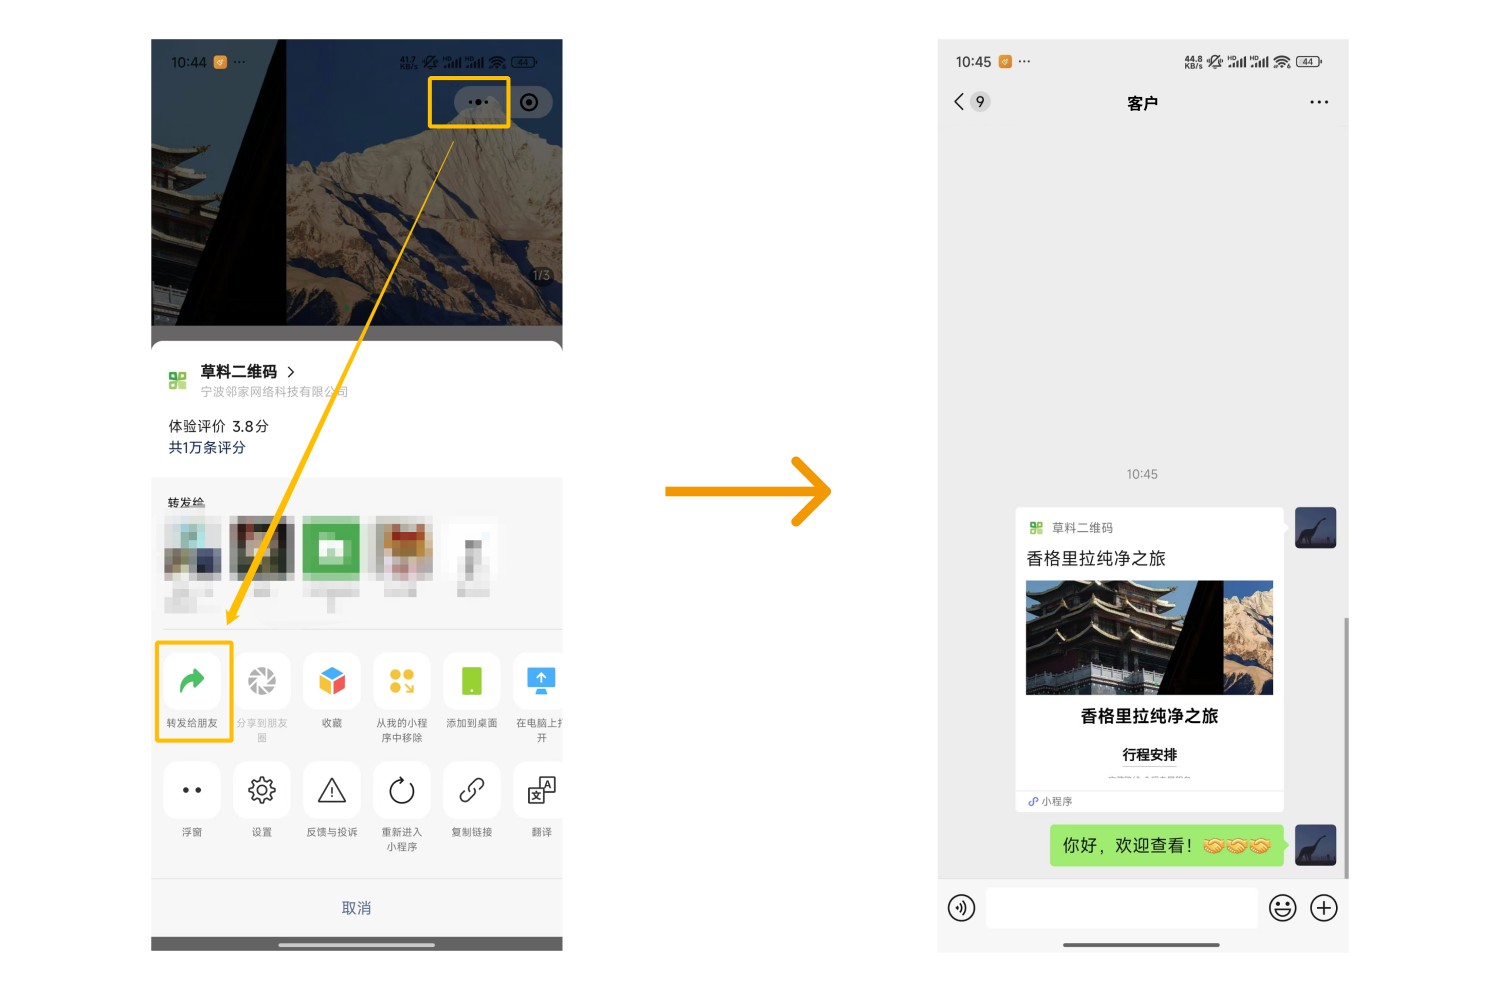The width and height of the screenshot is (1500, 990).
Task: Tap the mini program close circle button
Action: [529, 102]
